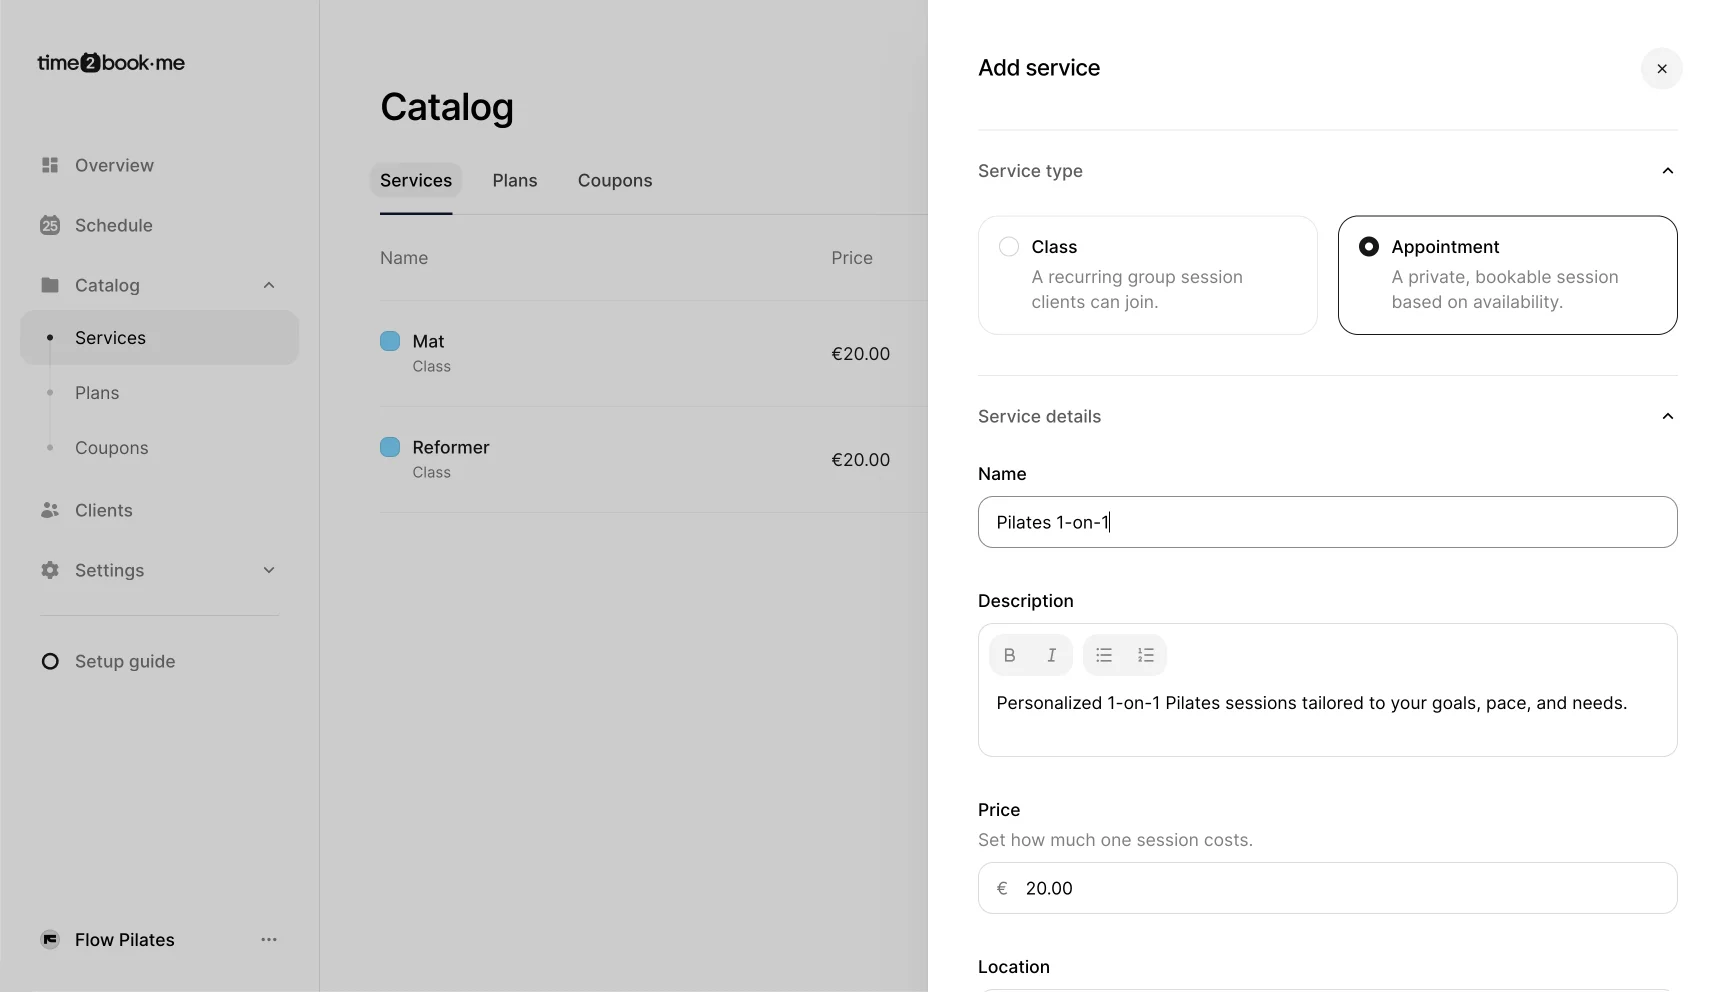Toggle italic formatting in description
Screen dimensions: 1728x992
coord(1051,655)
